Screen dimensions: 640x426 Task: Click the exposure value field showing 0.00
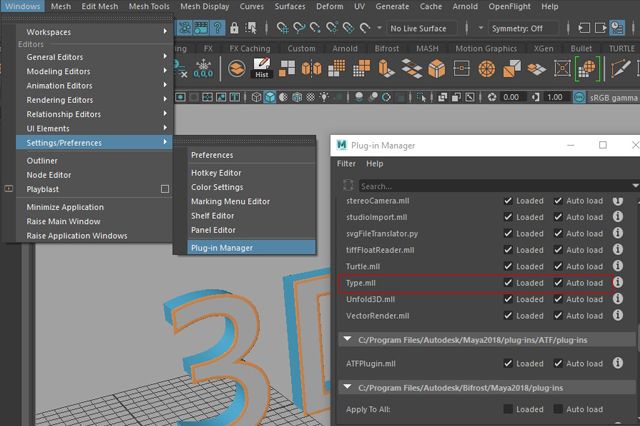511,97
